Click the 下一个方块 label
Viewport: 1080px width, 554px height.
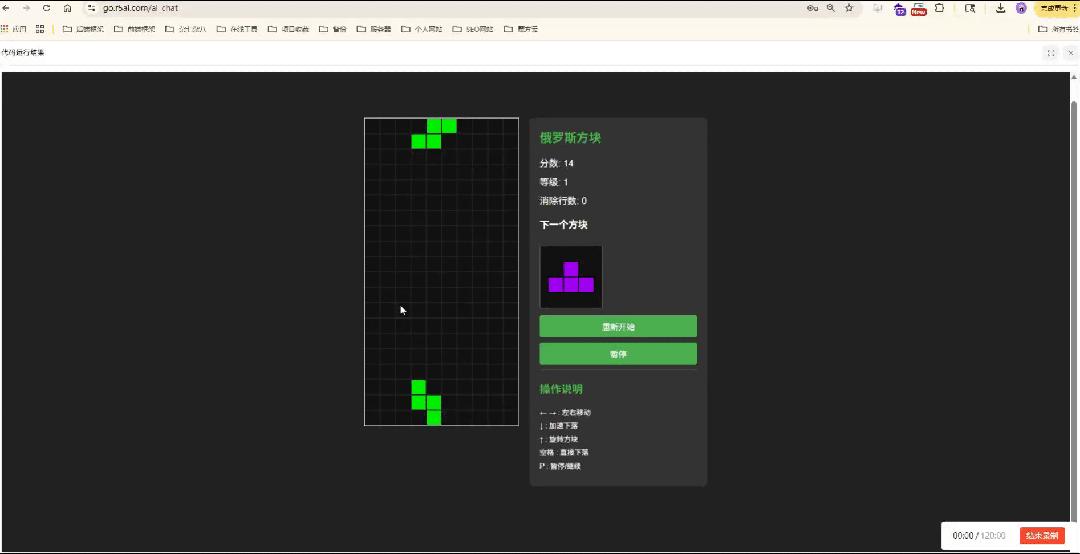pos(563,225)
